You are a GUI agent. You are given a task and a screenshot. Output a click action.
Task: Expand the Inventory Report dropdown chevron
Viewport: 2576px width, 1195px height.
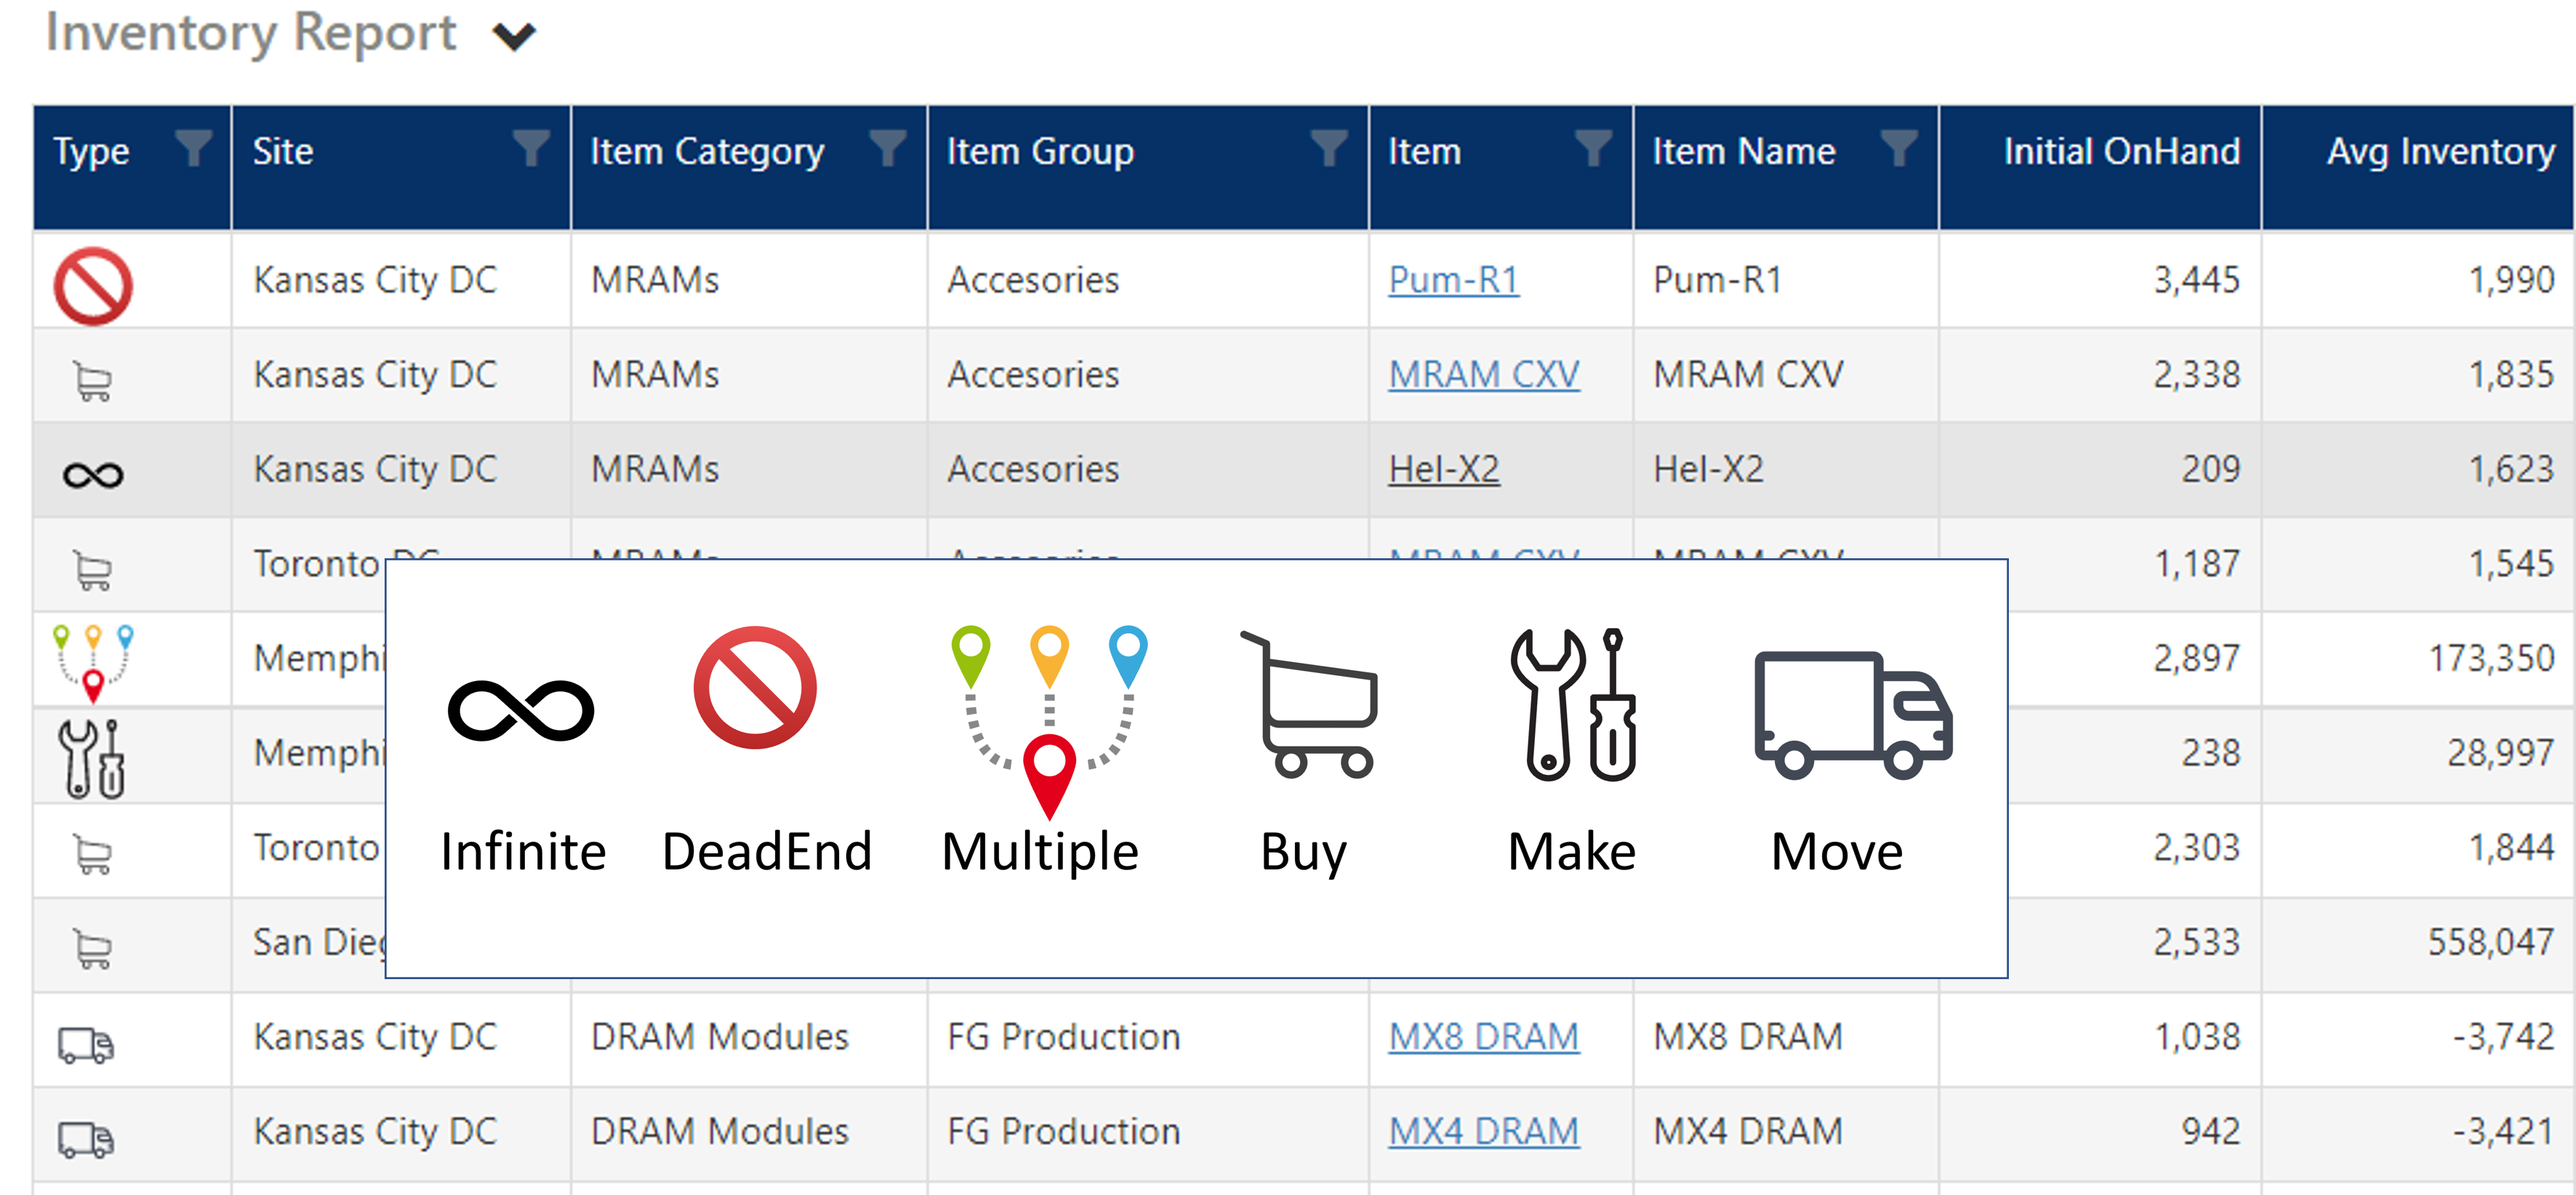point(515,37)
